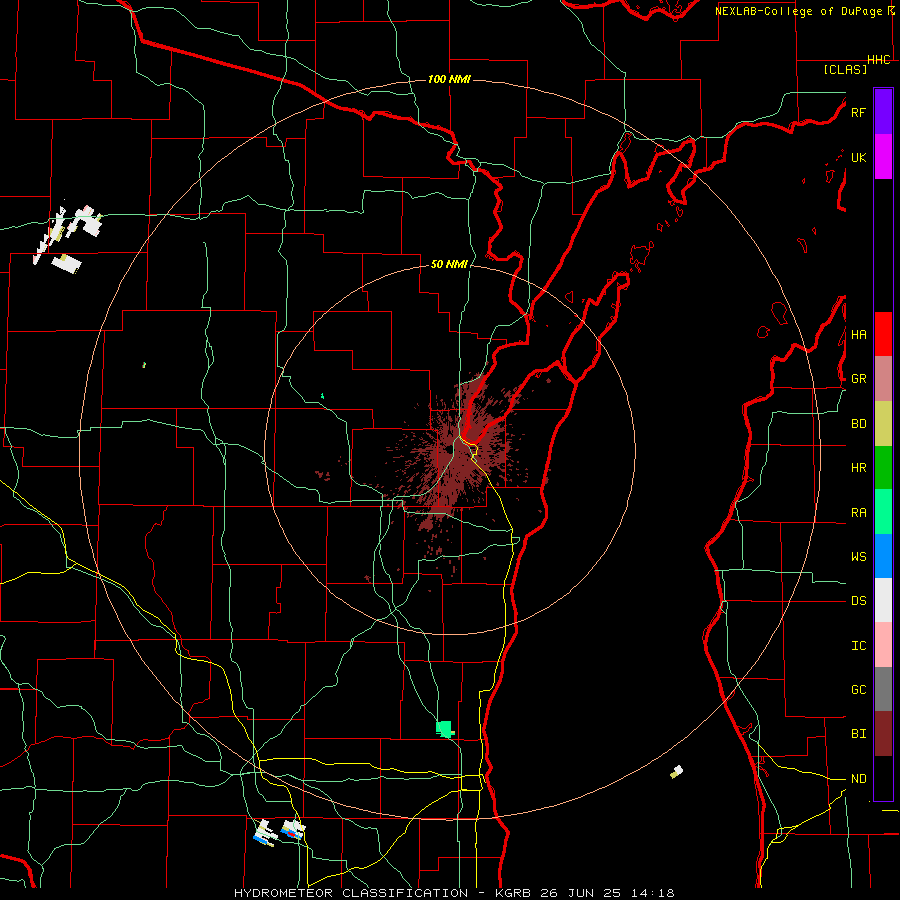900x900 pixels.
Task: Click the small white echo over the lake
Action: tap(677, 771)
